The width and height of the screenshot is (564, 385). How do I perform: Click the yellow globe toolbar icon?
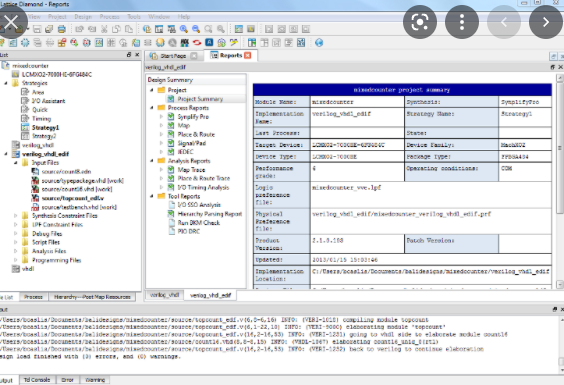pyautogui.click(x=160, y=43)
